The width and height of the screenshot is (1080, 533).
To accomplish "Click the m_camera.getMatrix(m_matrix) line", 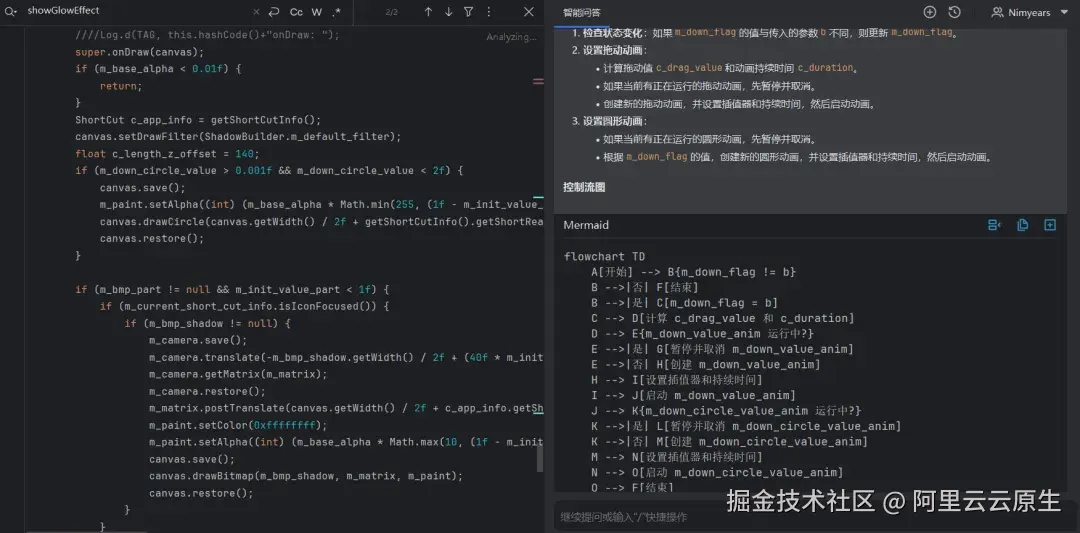I will click(x=238, y=375).
